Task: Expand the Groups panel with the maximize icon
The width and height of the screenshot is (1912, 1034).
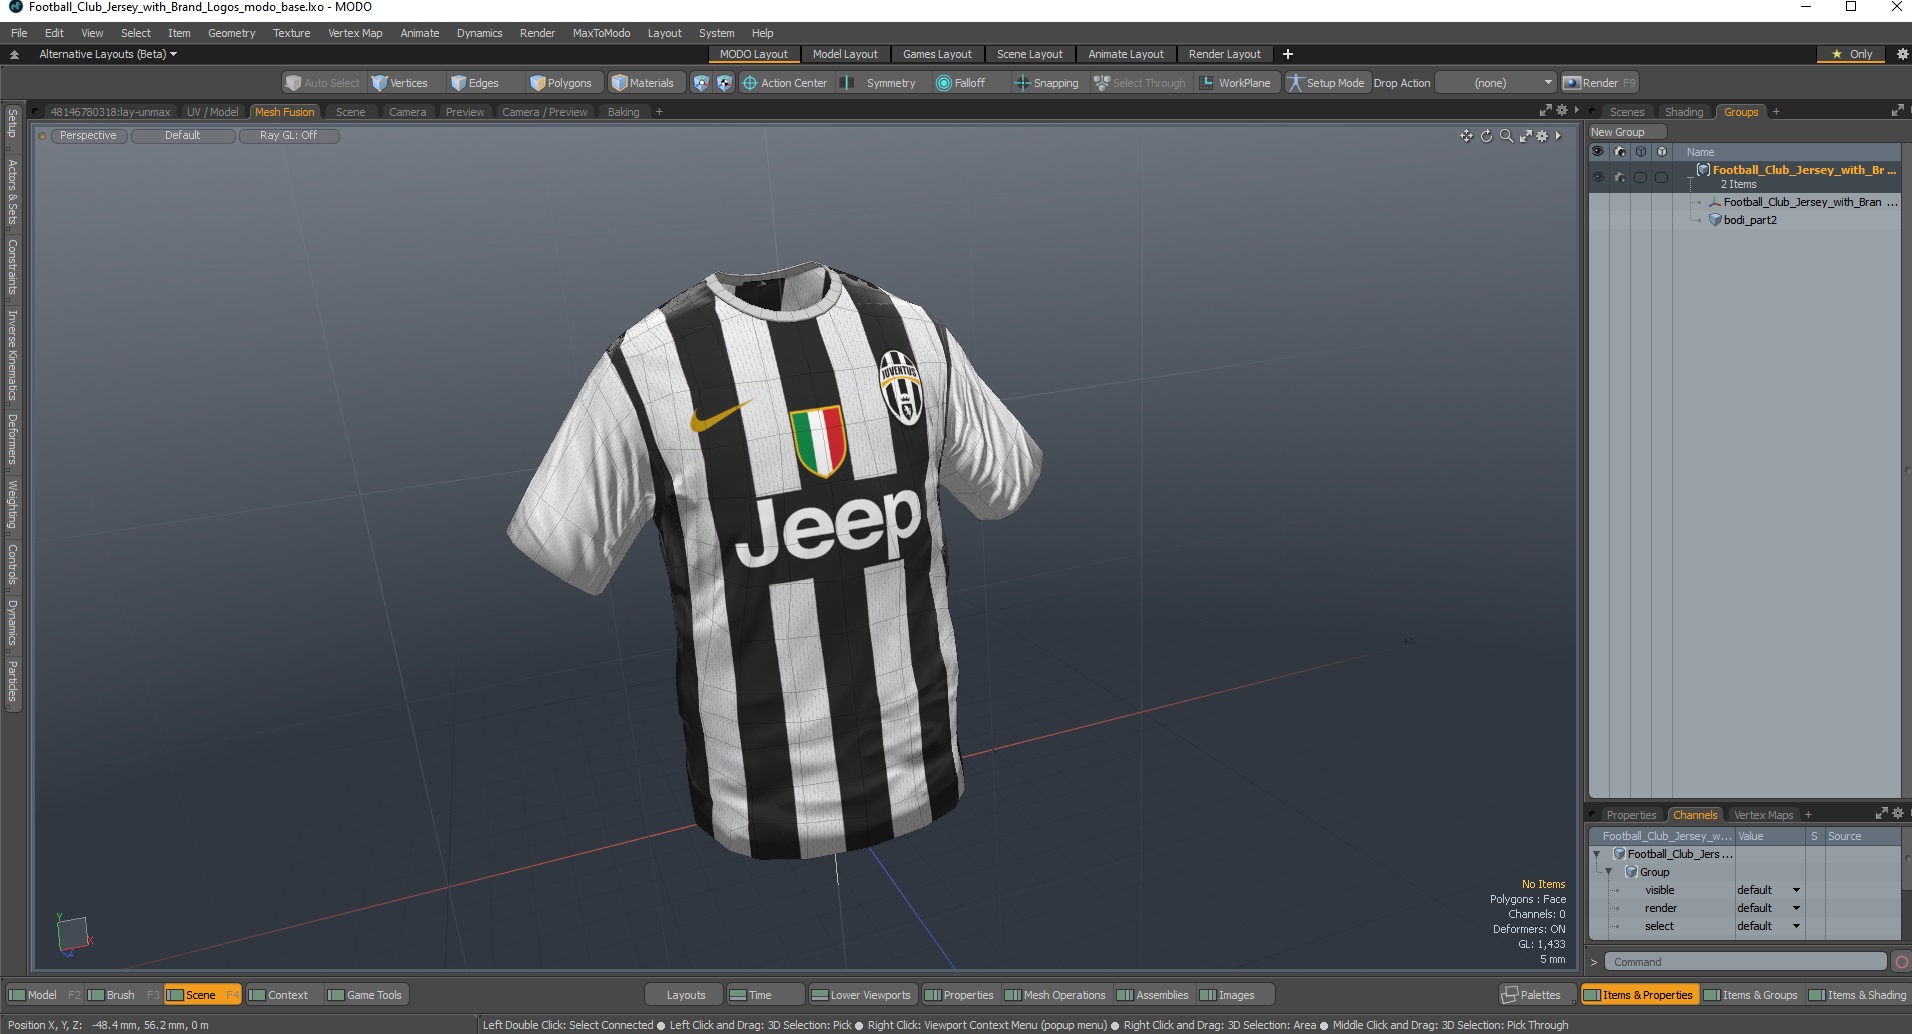Action: click(x=1897, y=111)
